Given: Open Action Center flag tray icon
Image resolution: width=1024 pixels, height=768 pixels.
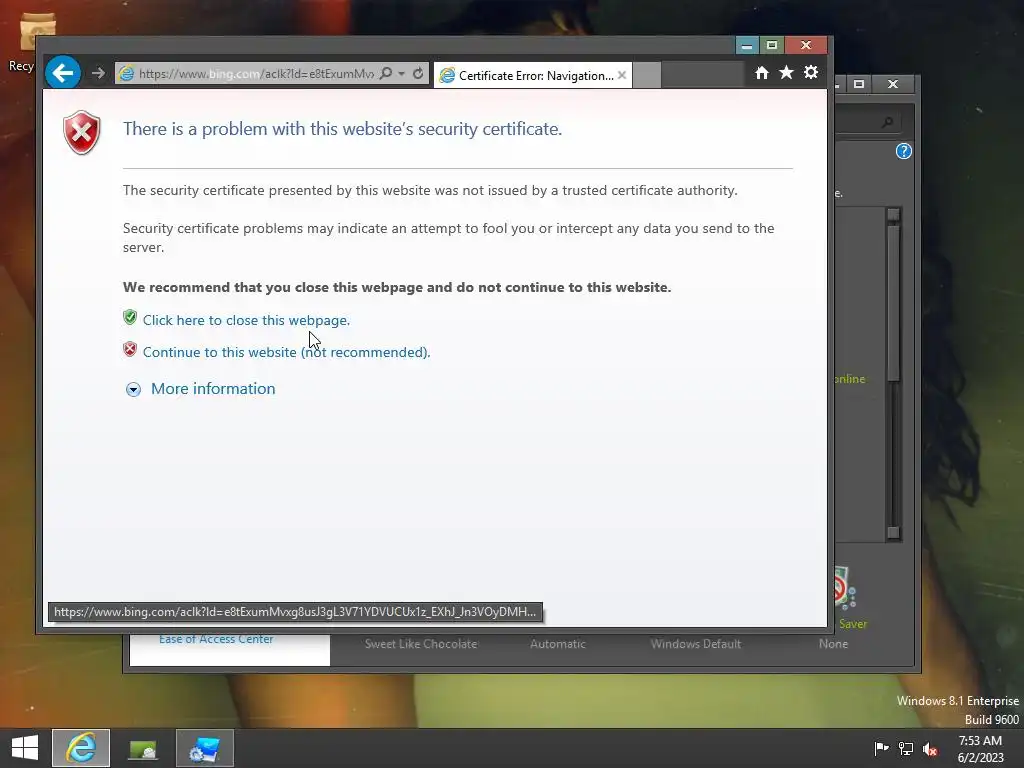Looking at the screenshot, I should coord(881,748).
